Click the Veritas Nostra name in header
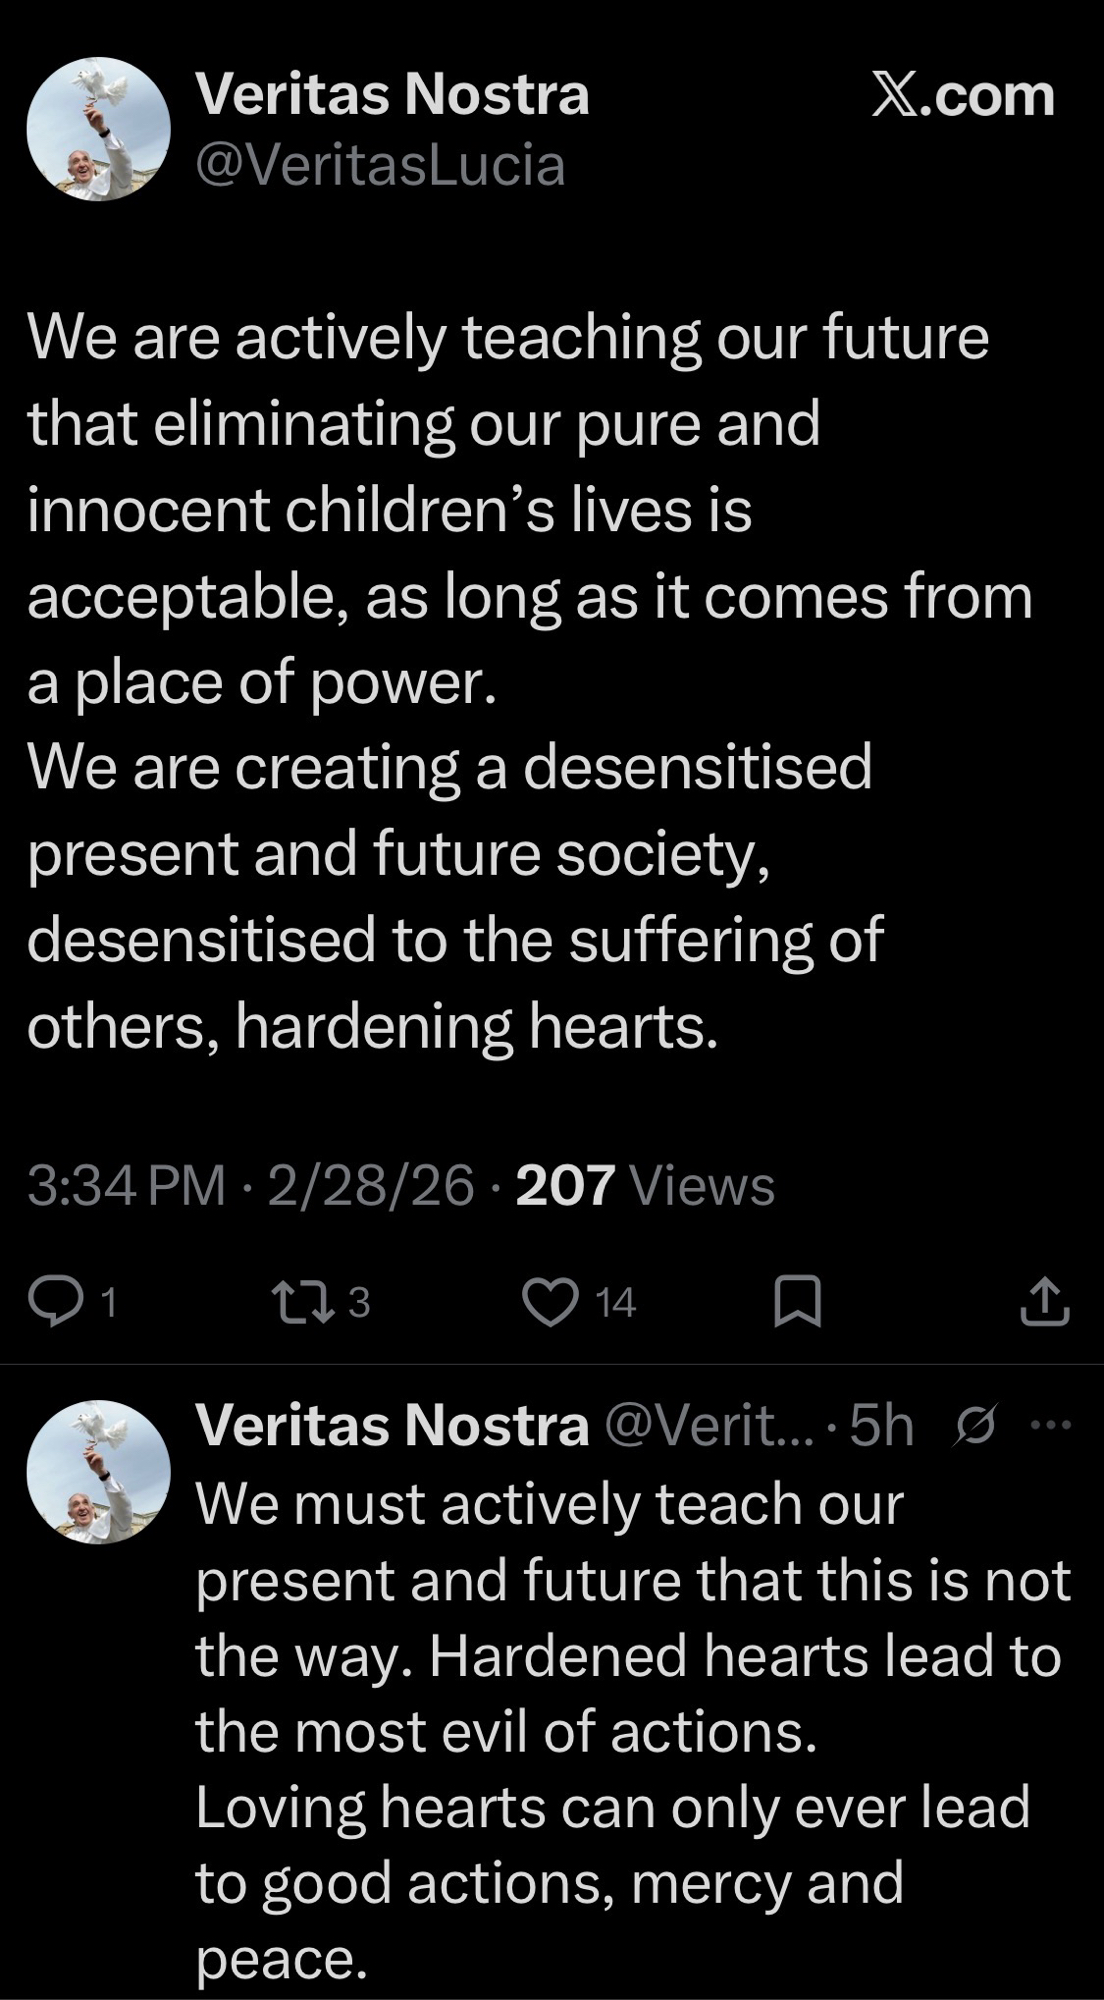The width and height of the screenshot is (1104, 2000). point(392,95)
